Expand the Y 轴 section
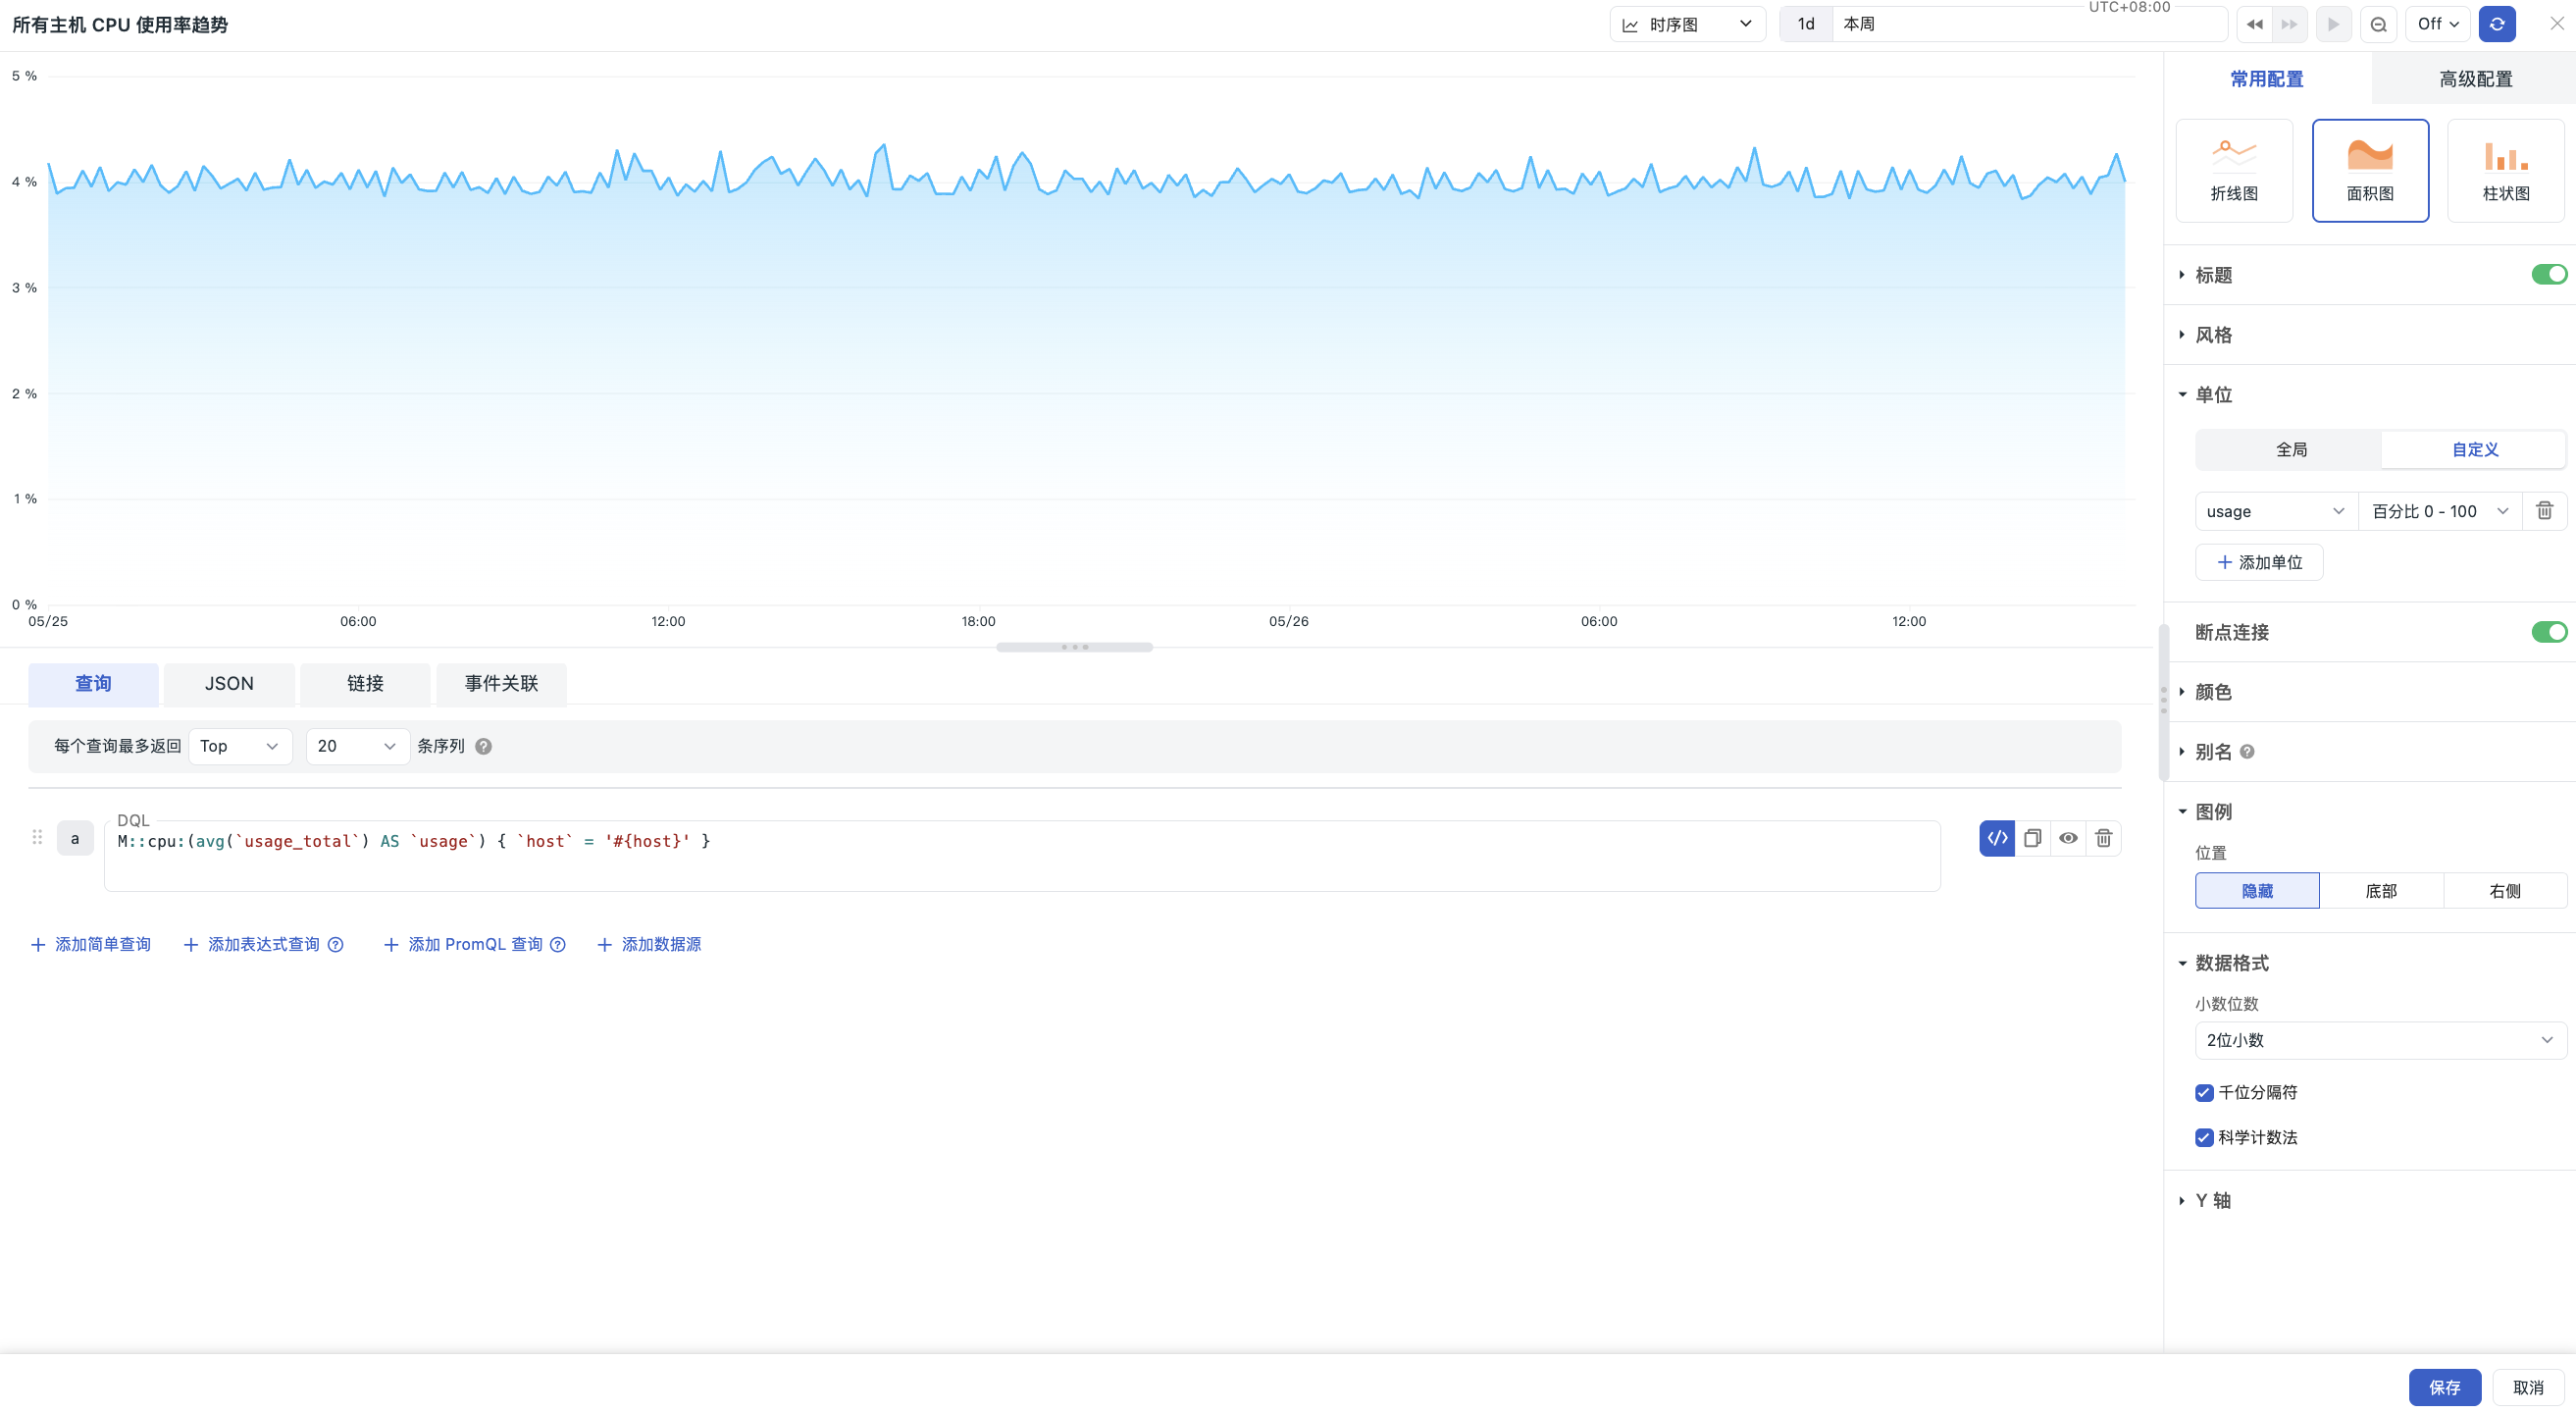The width and height of the screenshot is (2576, 1413). coord(2212,1200)
